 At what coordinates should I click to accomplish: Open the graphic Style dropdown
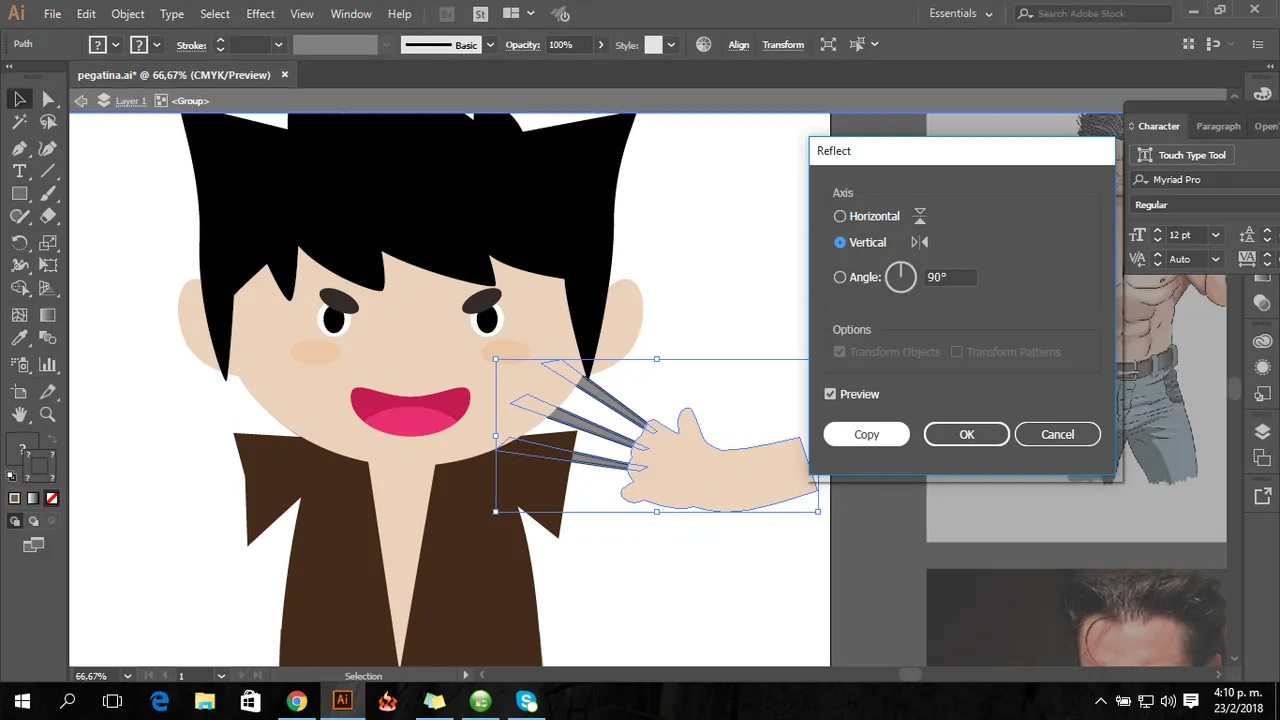(x=671, y=45)
